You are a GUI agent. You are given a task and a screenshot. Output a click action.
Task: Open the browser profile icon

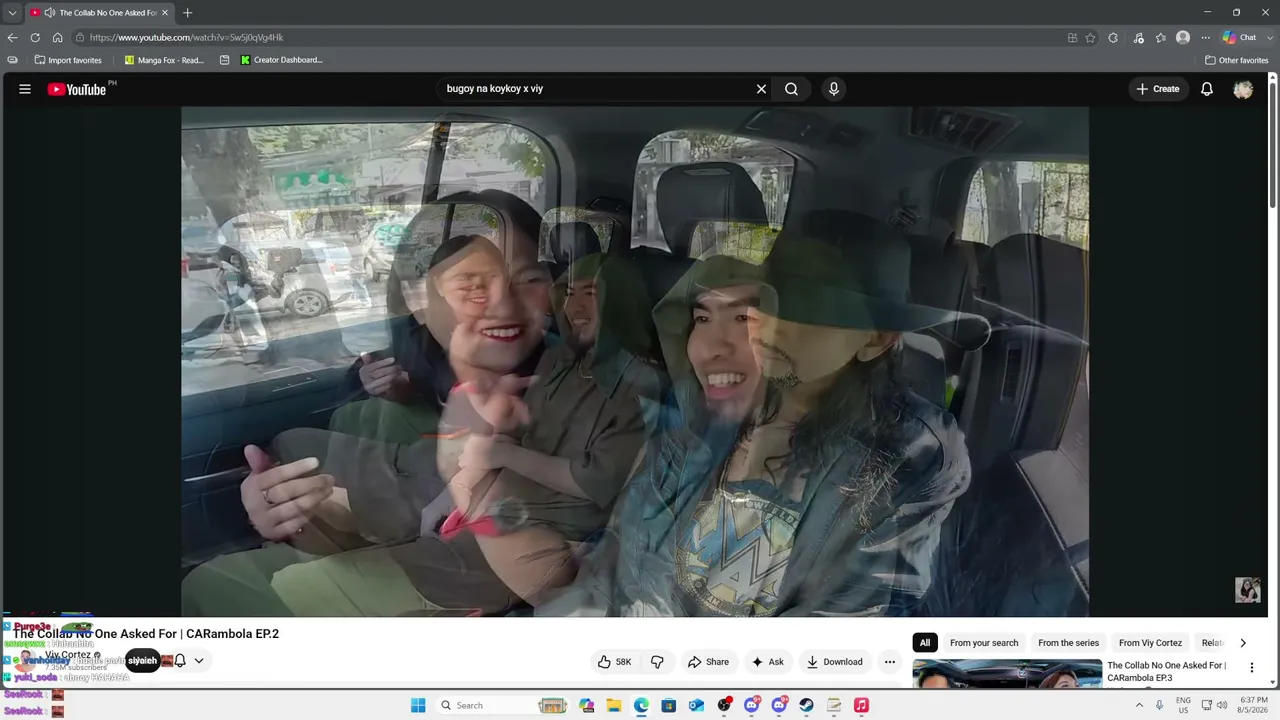pos(1183,38)
